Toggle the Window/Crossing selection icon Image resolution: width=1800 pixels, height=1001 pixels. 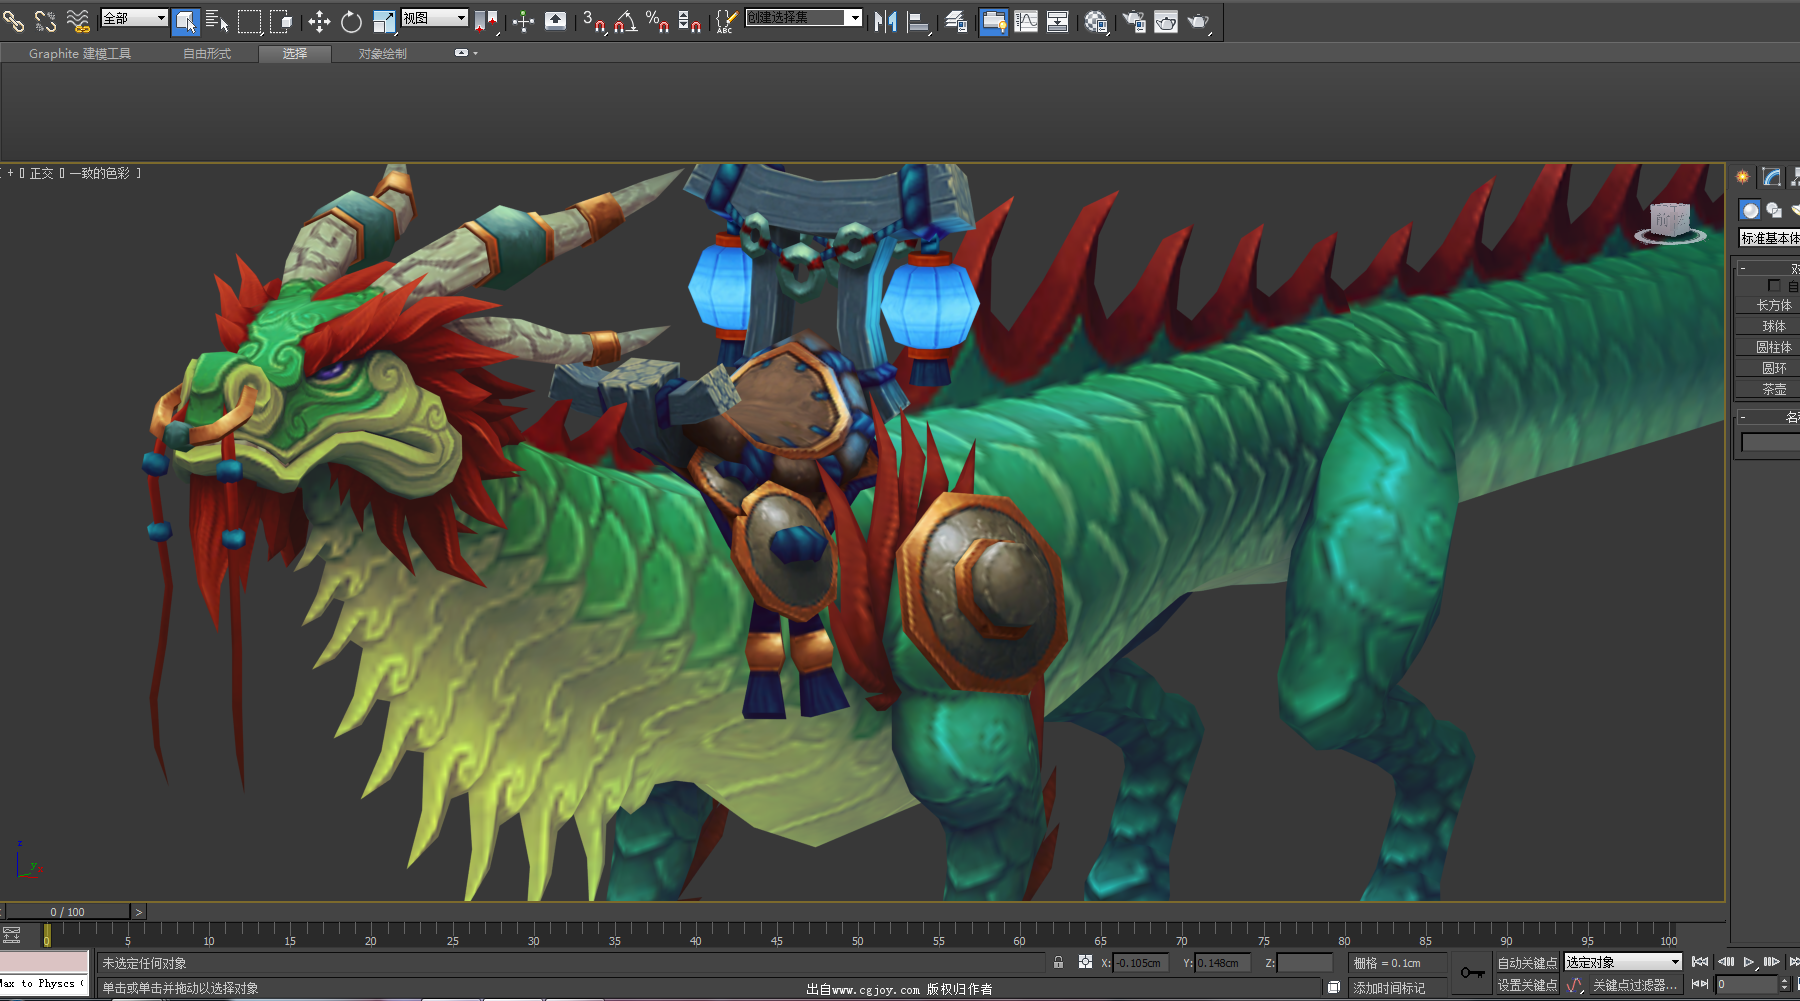pyautogui.click(x=282, y=21)
